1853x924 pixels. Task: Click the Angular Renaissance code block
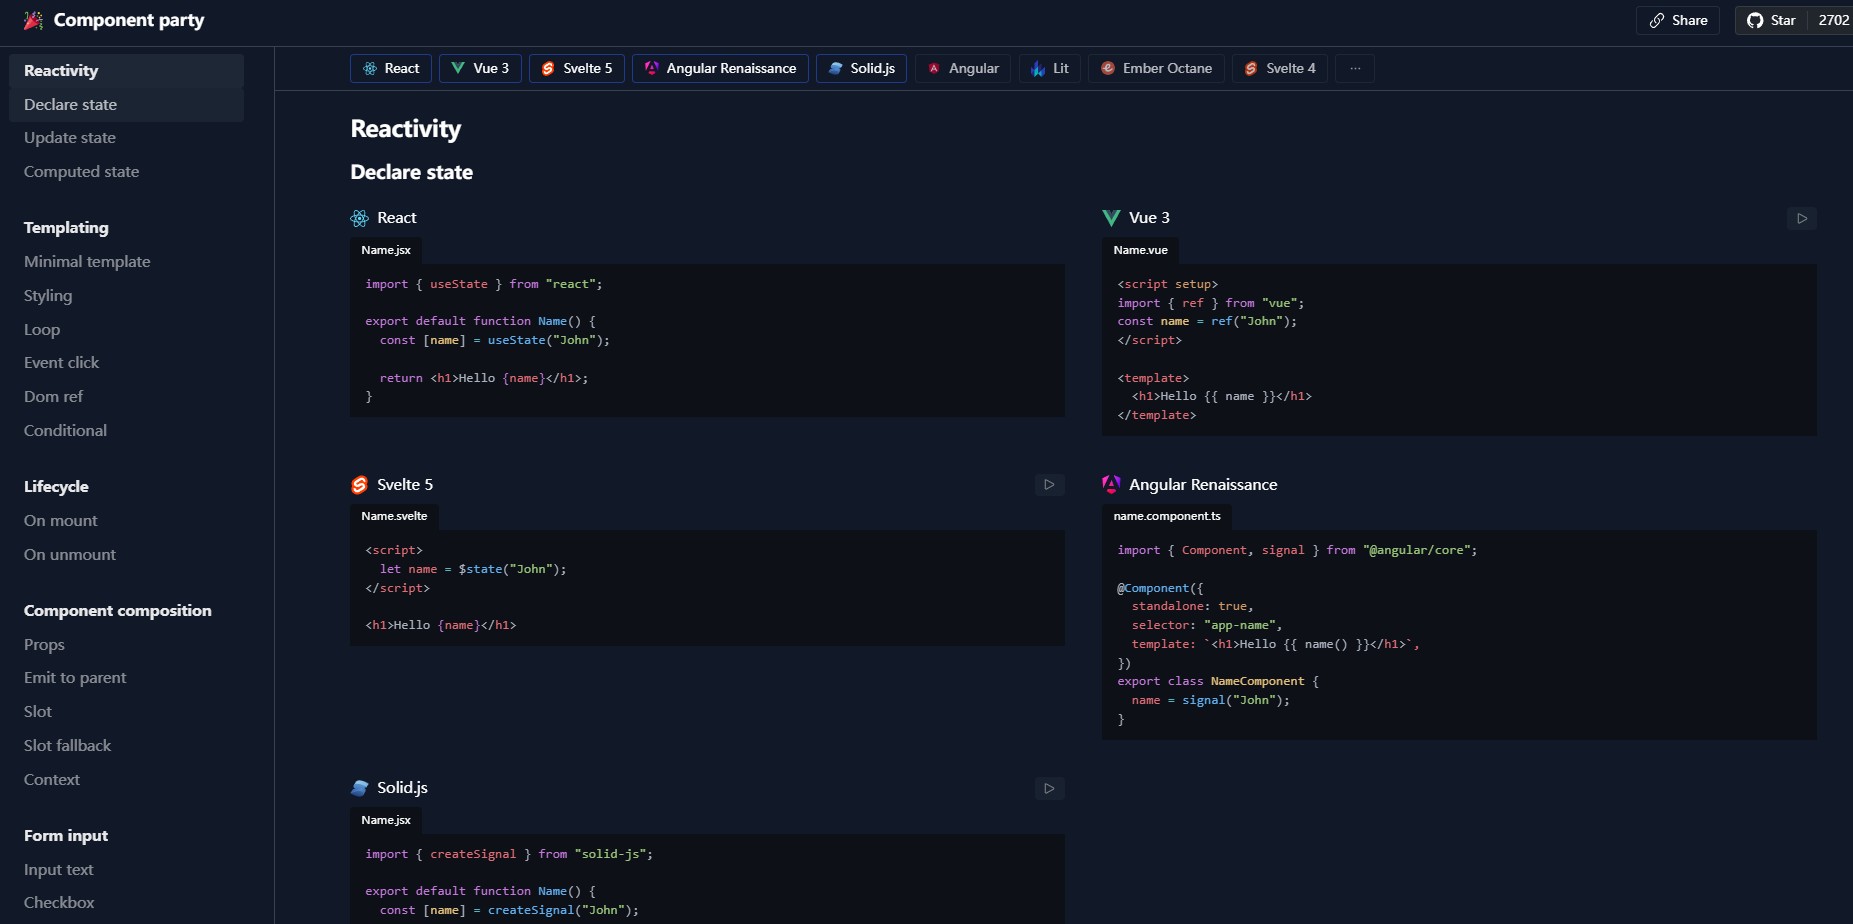[1459, 635]
